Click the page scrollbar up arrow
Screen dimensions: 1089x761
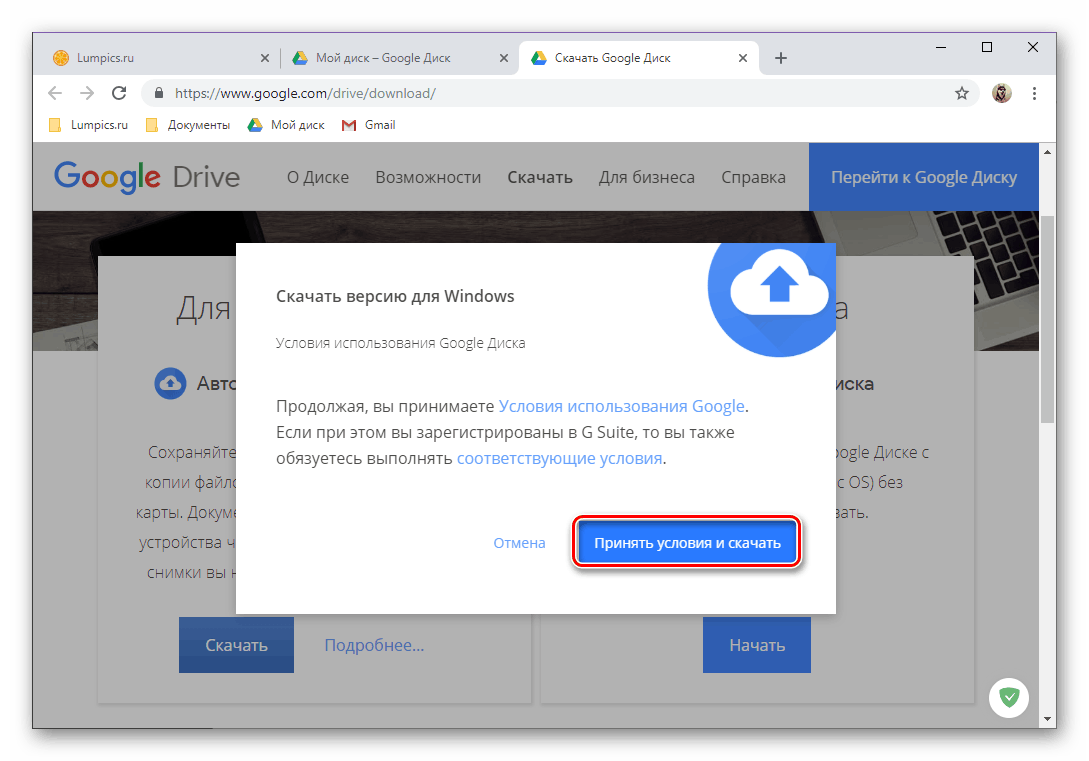tap(1047, 151)
